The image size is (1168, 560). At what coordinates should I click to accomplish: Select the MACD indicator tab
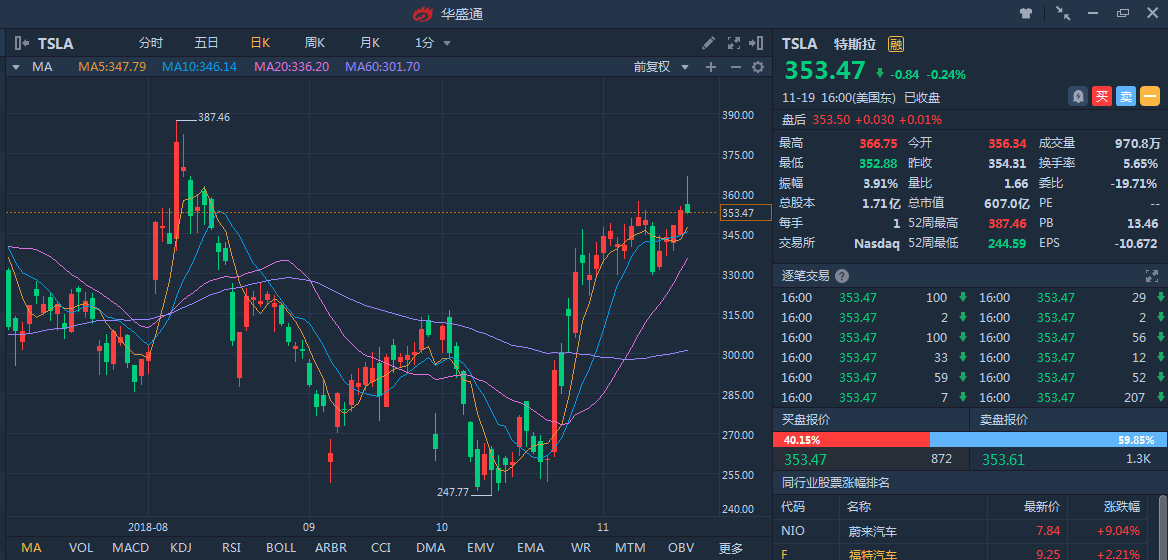click(x=130, y=548)
